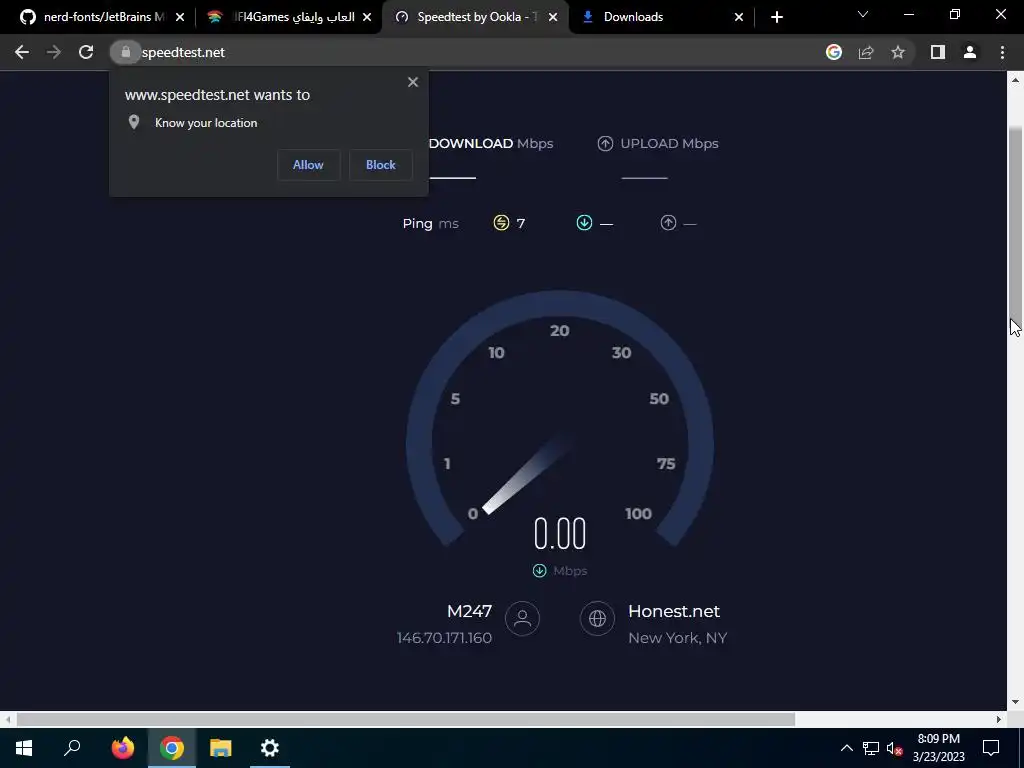This screenshot has width=1024, height=768.
Task: Close the Downloads tab
Action: [739, 17]
